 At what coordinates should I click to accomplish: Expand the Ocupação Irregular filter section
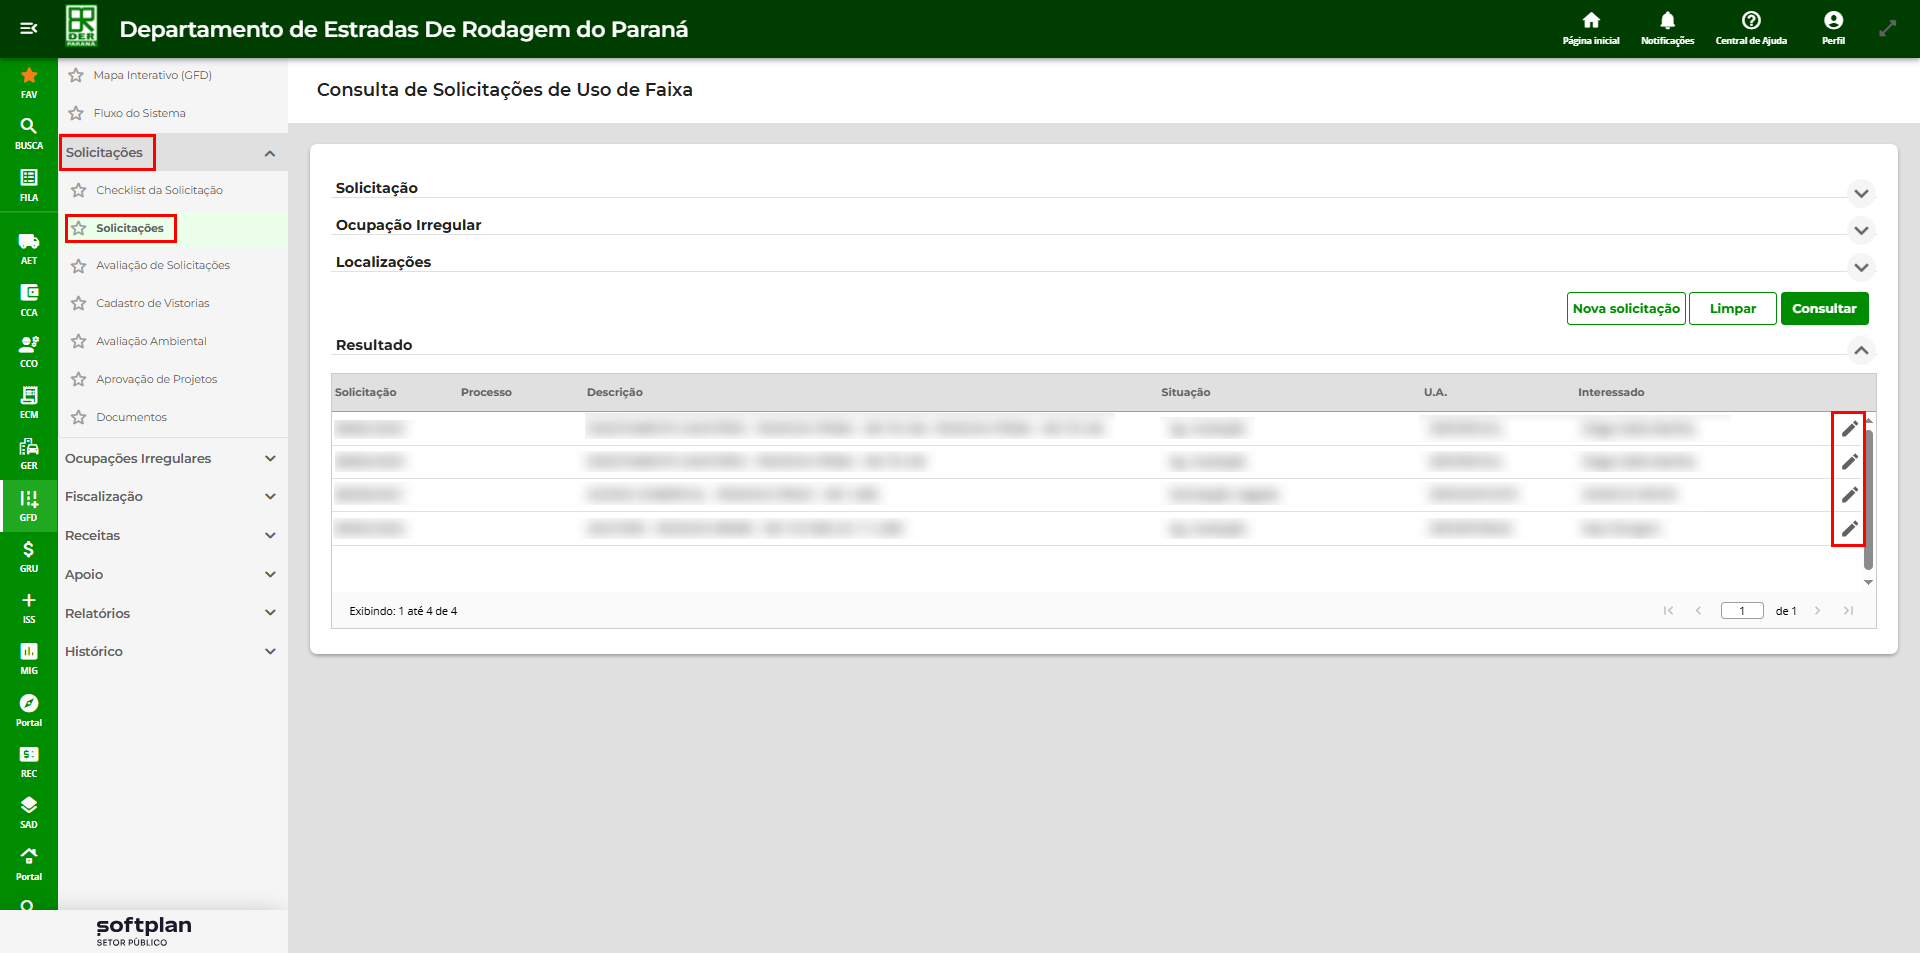pos(1860,230)
